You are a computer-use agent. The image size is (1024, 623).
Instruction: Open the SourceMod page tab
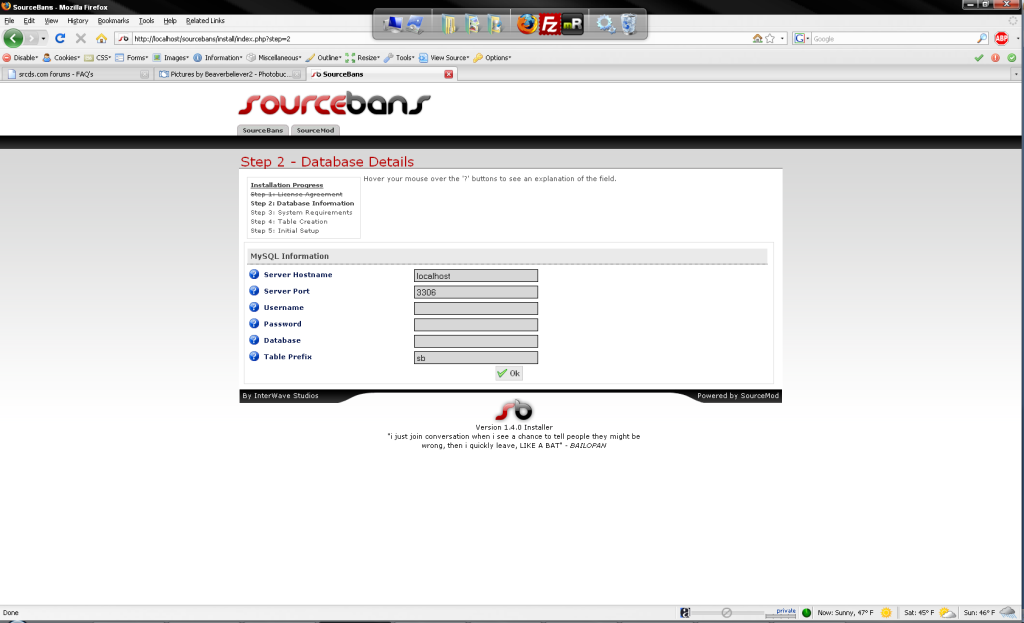(315, 130)
